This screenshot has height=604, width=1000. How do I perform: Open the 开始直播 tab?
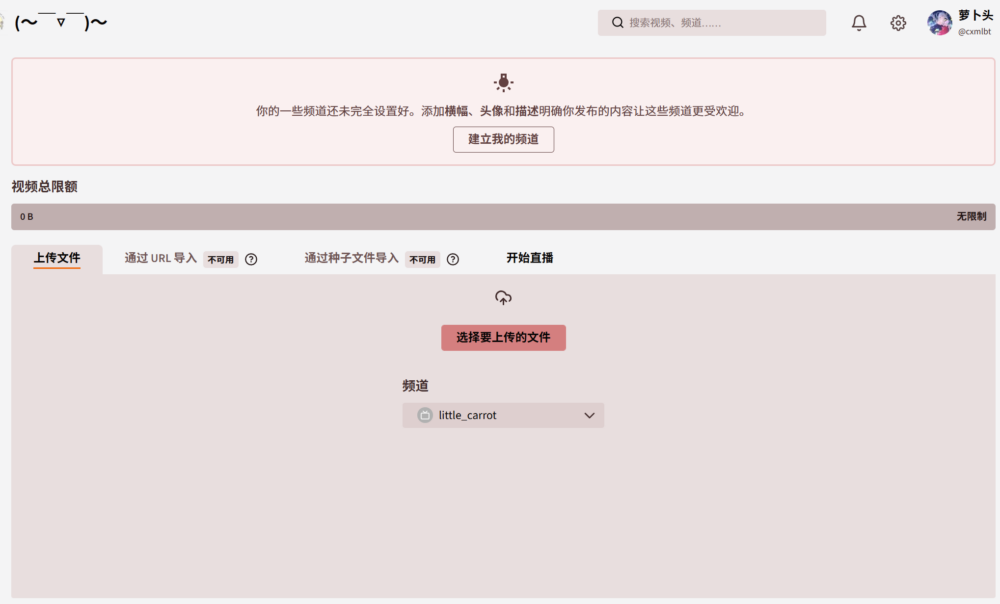(x=530, y=258)
